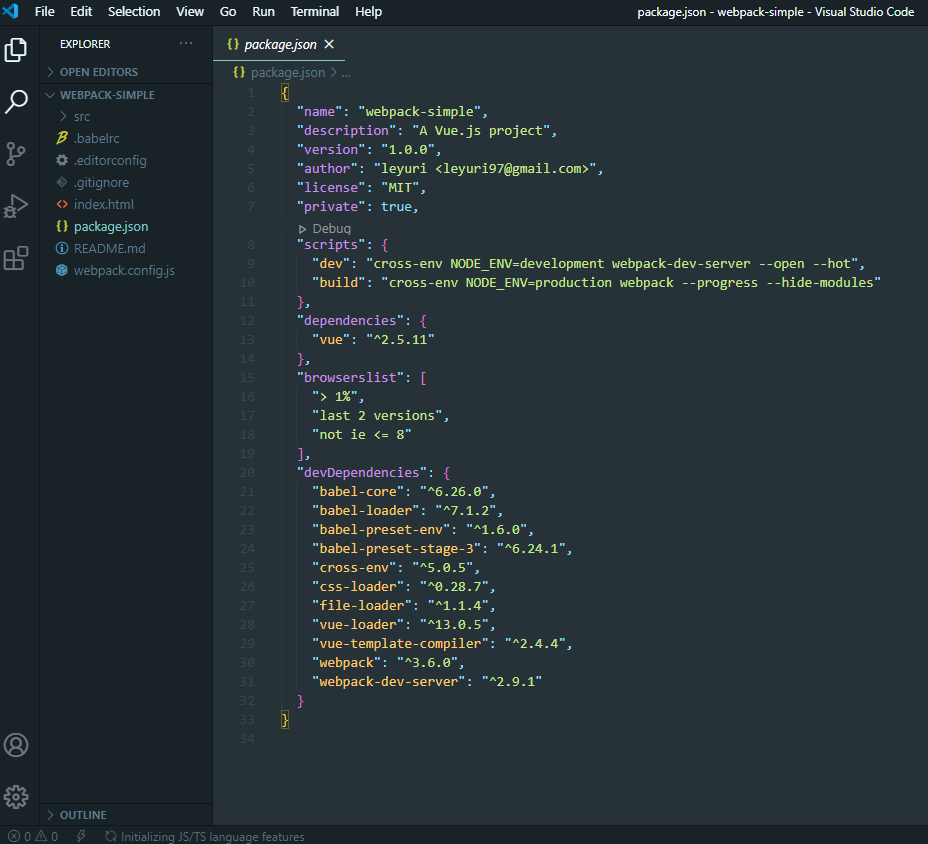
Task: Open the Help menu
Action: point(368,11)
